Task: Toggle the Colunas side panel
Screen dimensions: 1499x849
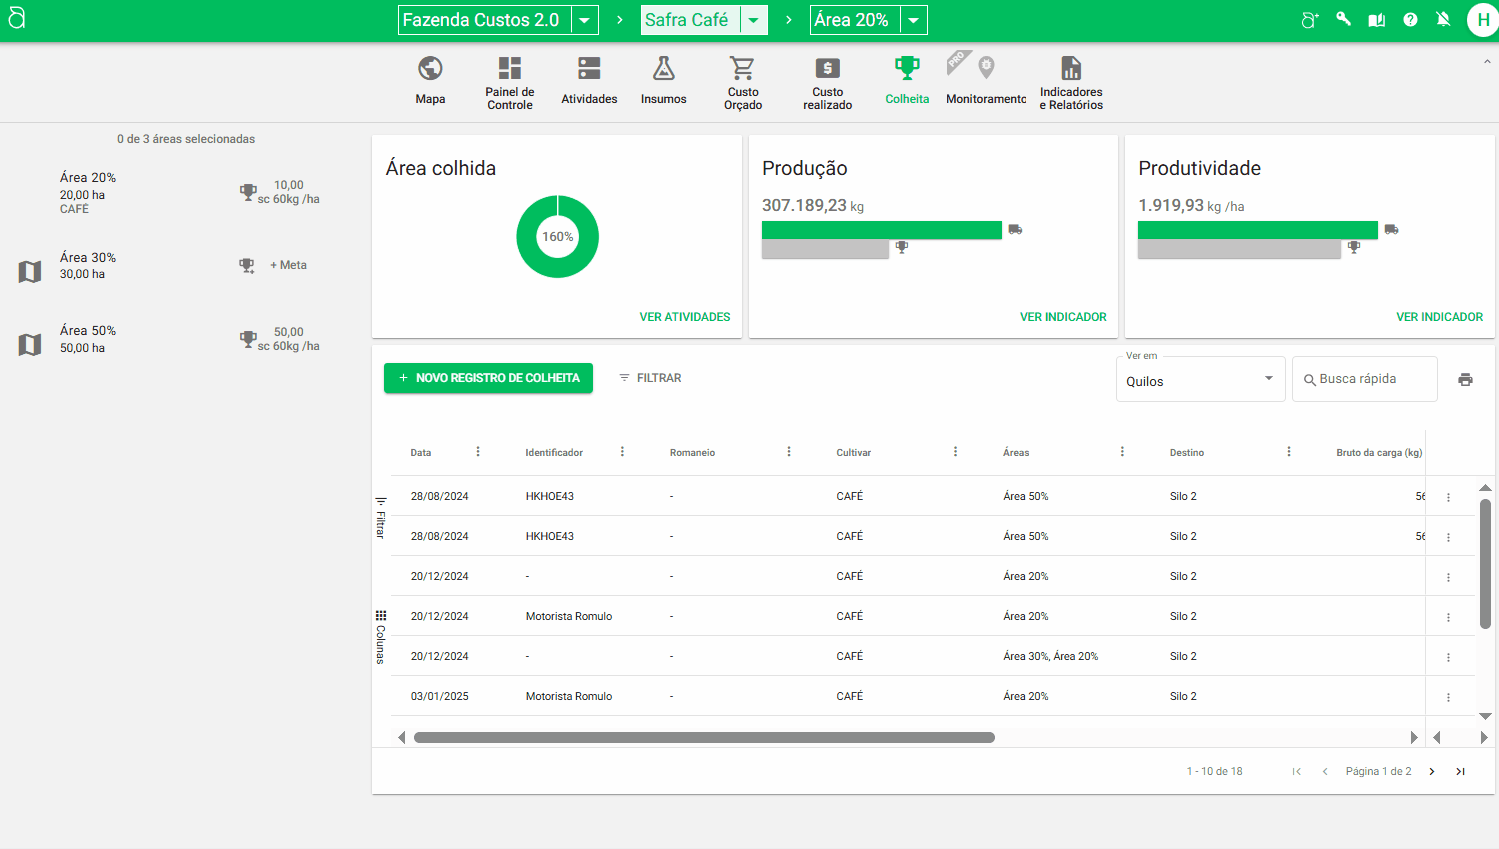Action: click(380, 636)
